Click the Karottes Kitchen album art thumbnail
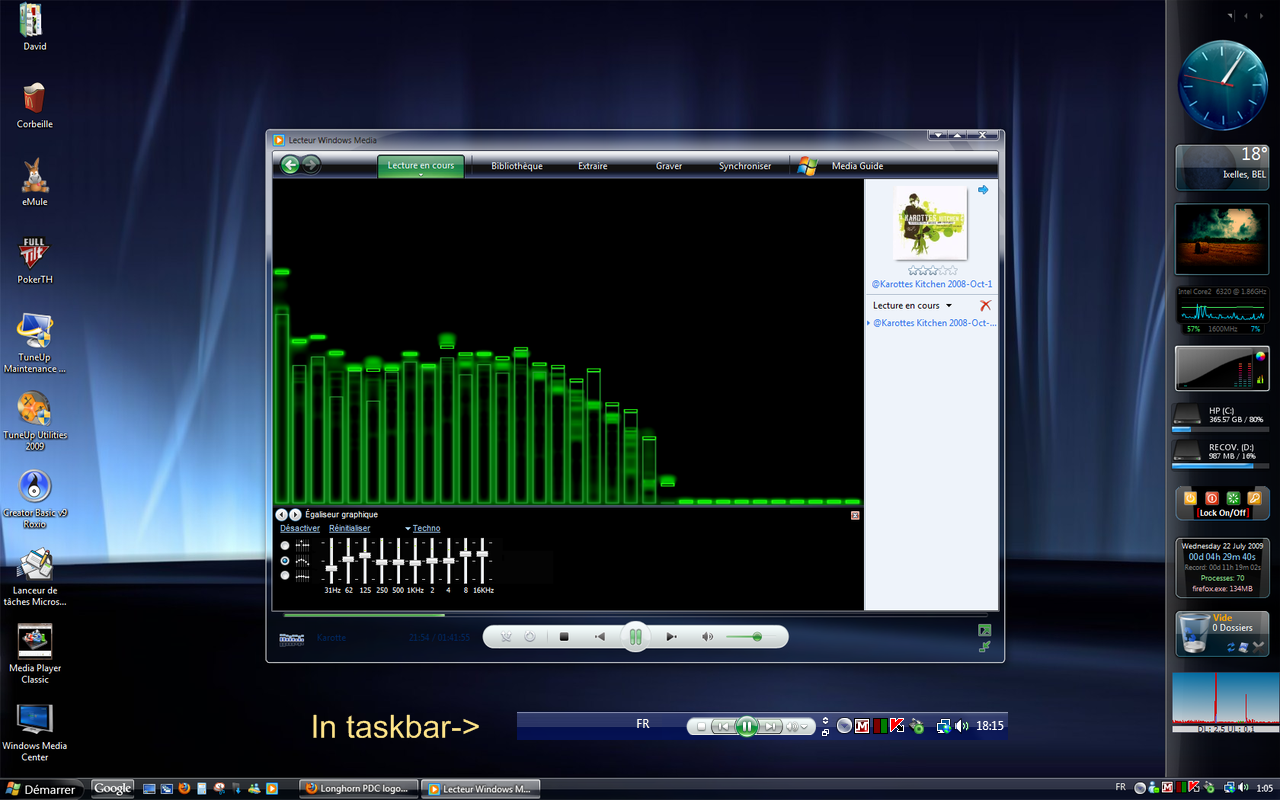Image resolution: width=1280 pixels, height=800 pixels. click(930, 222)
